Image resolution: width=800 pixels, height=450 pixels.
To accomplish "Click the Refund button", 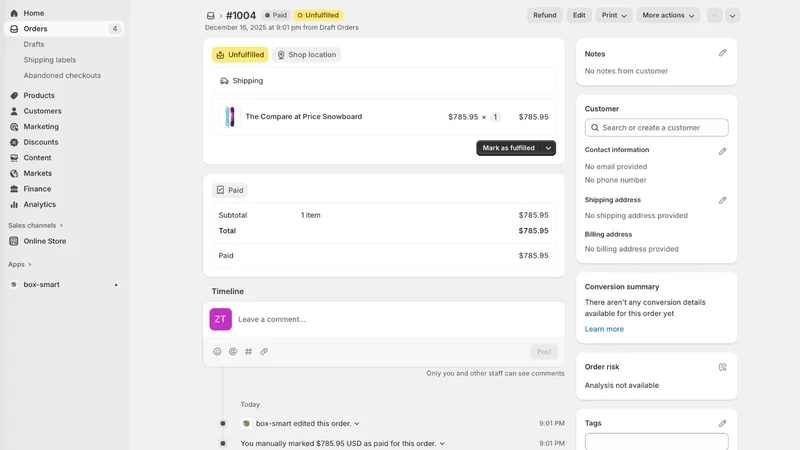I will [544, 15].
